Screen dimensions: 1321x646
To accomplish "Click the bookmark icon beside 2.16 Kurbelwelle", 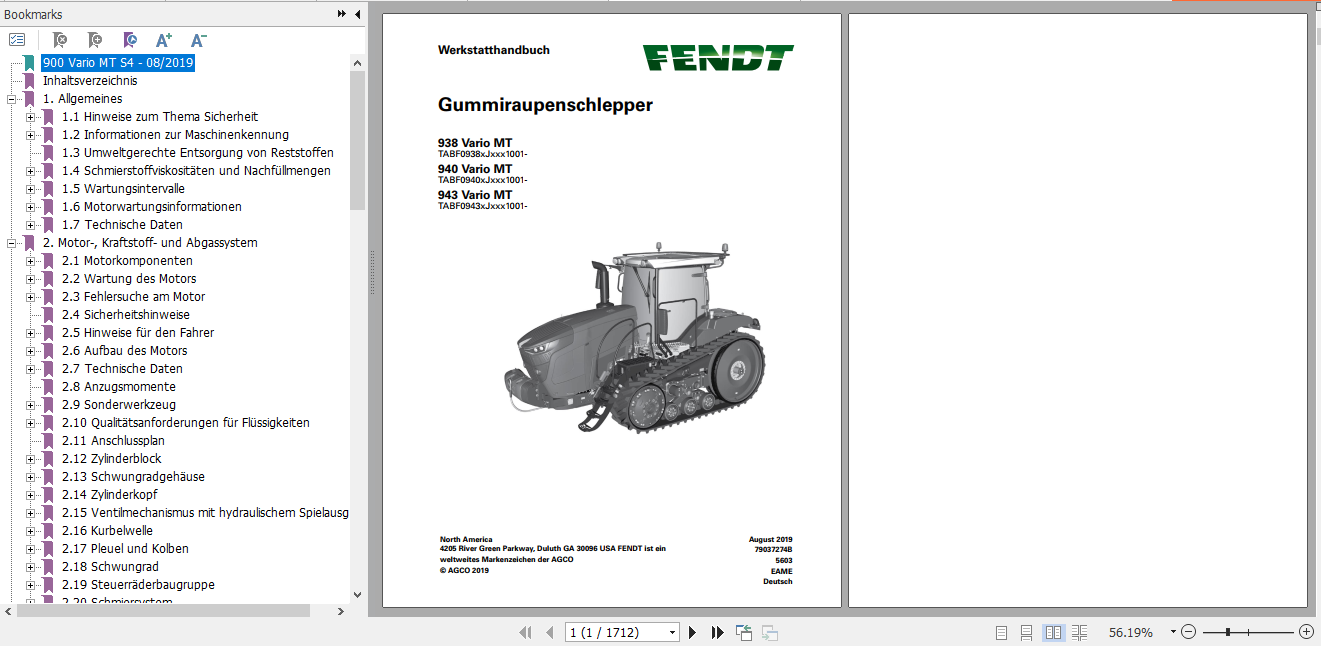I will (x=48, y=531).
